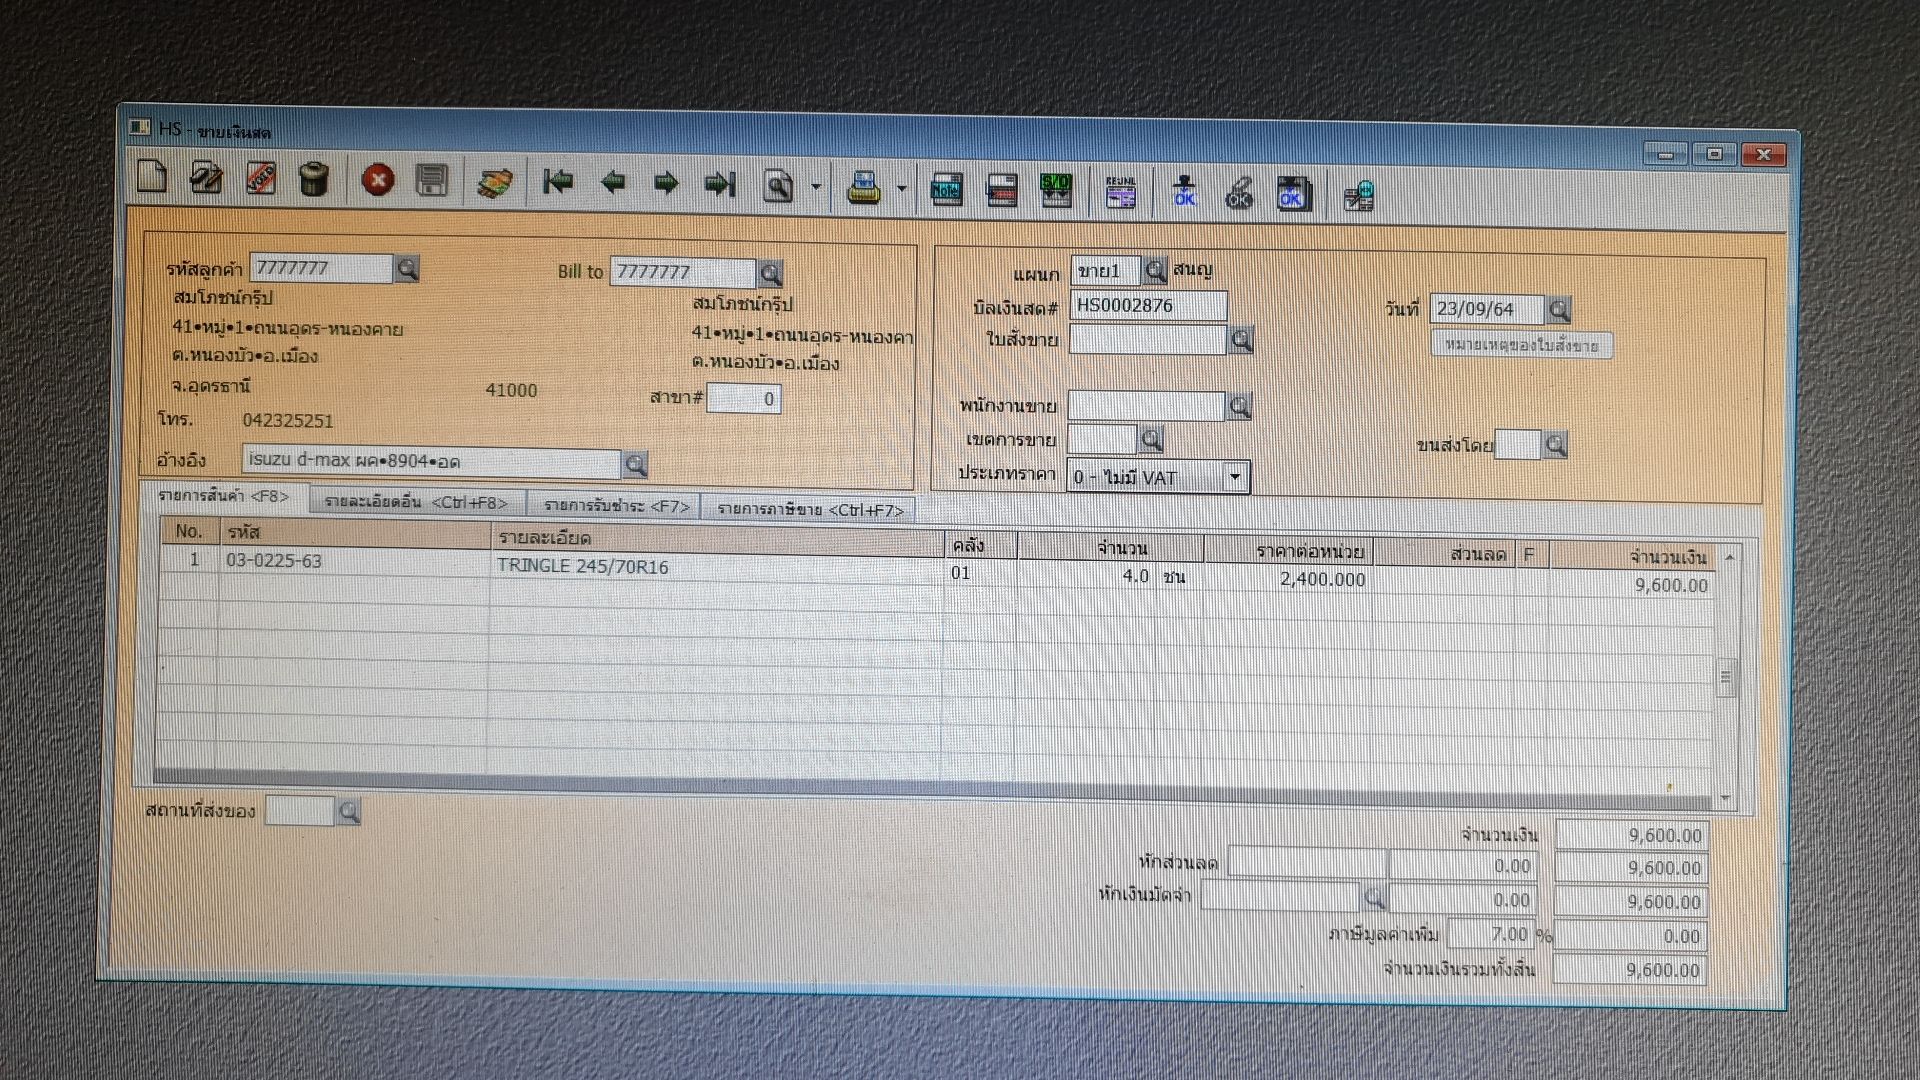Image resolution: width=1920 pixels, height=1080 pixels.
Task: Click the ขนส่งโดย transport lookup magnifier
Action: coord(1554,444)
